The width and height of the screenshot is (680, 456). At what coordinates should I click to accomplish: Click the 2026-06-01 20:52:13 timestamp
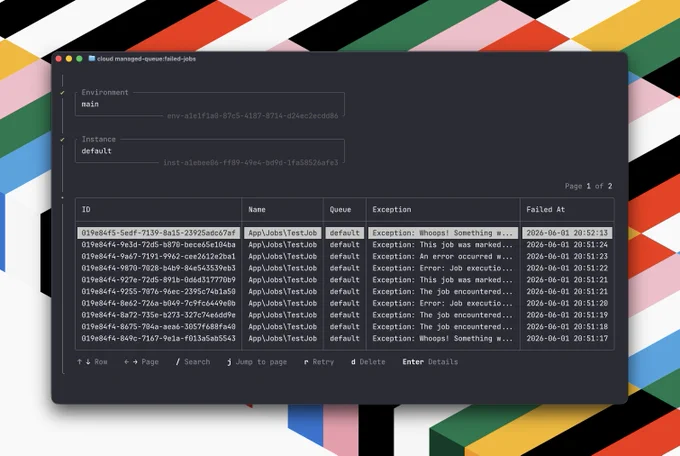pyautogui.click(x=567, y=233)
